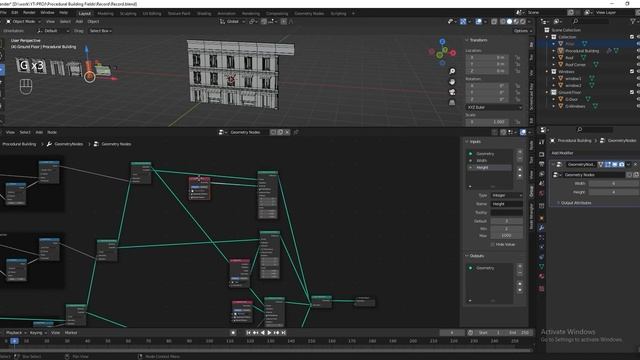Open the Output properties tab icon
The height and width of the screenshot is (360, 640).
(x=542, y=164)
